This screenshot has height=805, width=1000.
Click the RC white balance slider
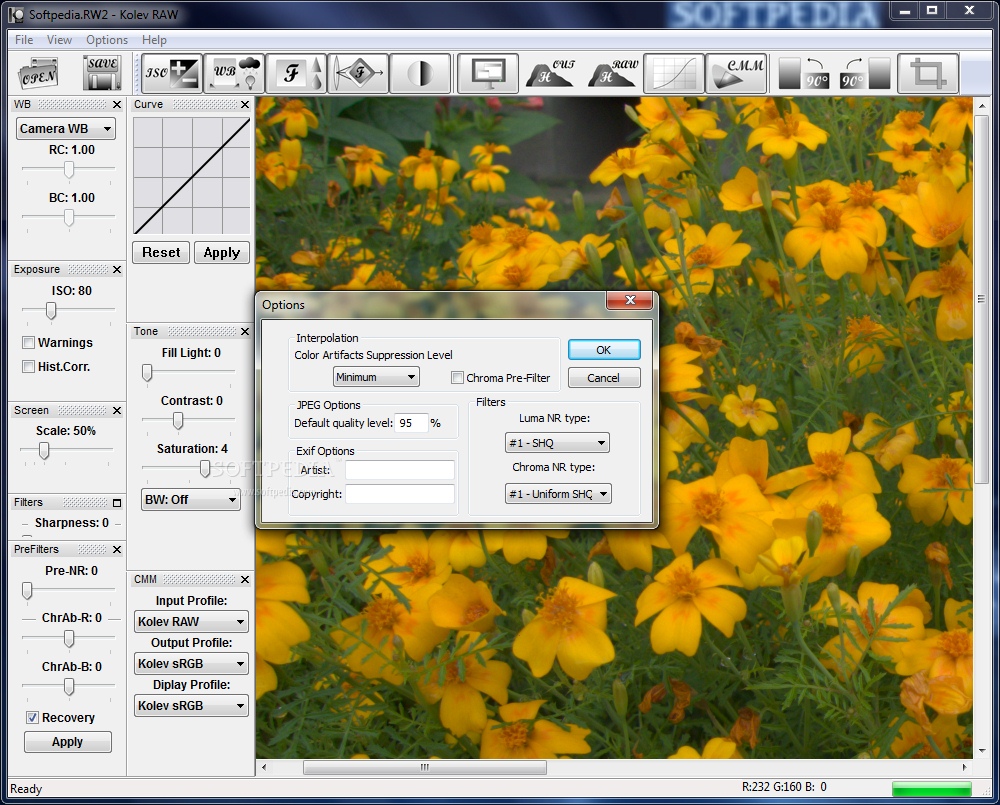[69, 169]
